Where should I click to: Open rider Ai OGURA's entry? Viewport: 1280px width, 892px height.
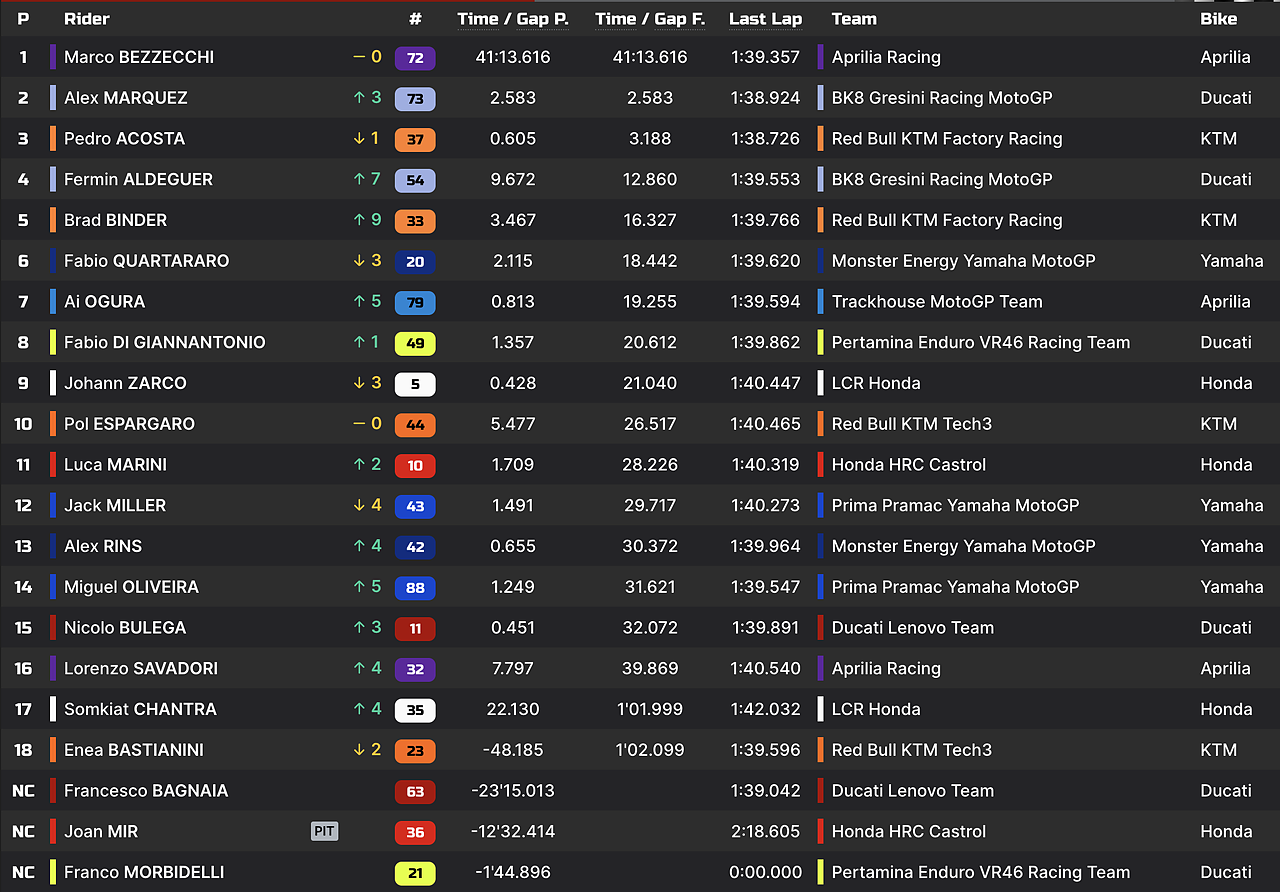104,302
